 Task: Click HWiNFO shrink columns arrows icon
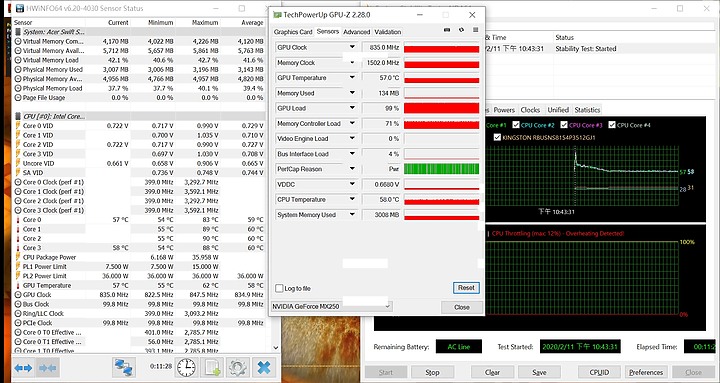[47, 368]
